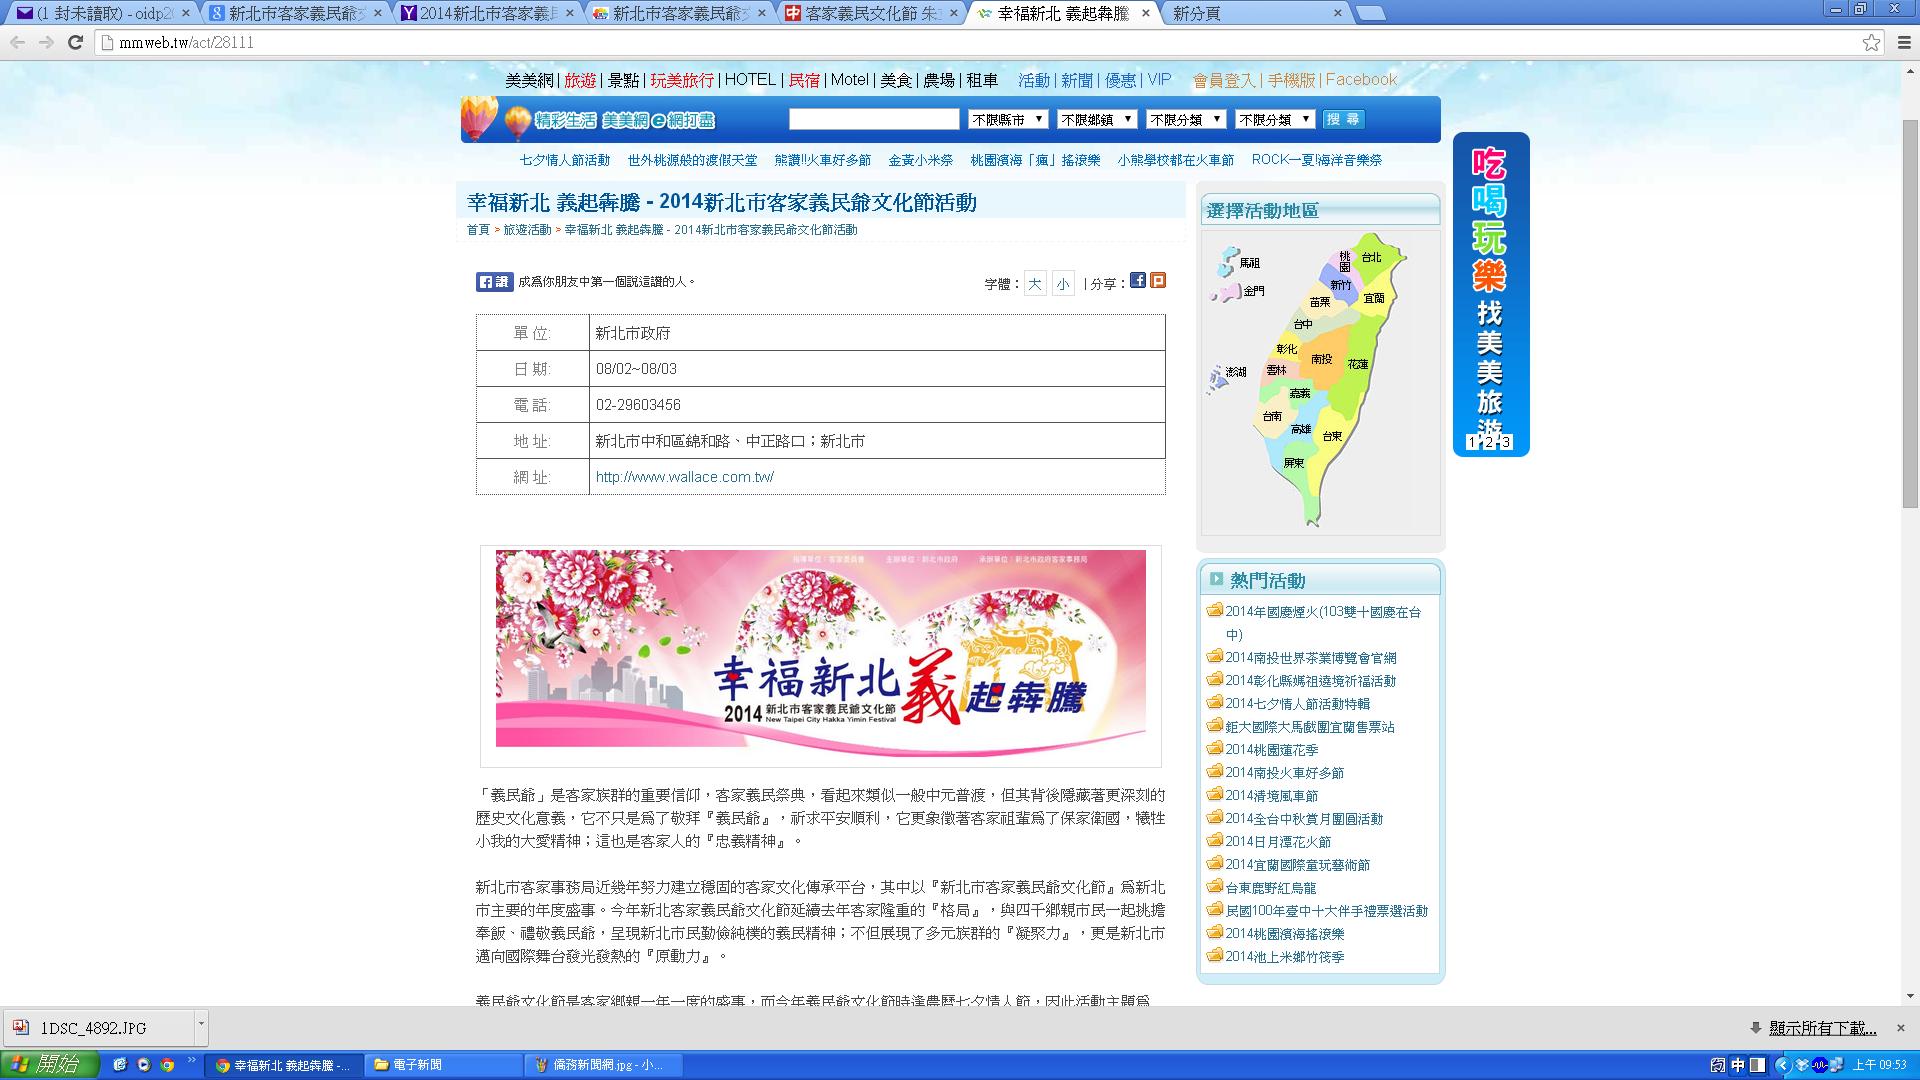This screenshot has height=1080, width=1920.
Task: Click 顯示所有下載 link
Action: point(1822,1028)
